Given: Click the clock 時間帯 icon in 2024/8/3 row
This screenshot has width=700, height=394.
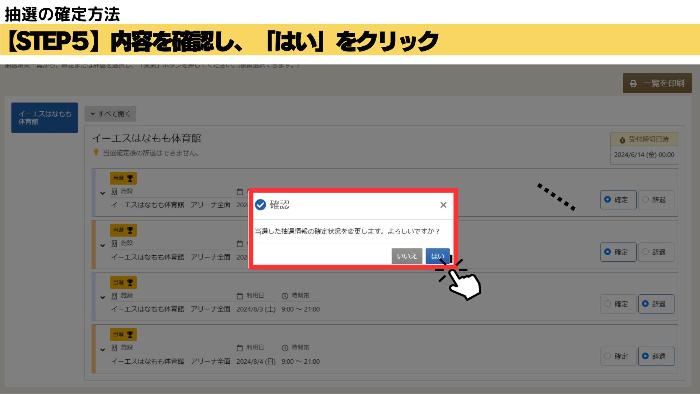Looking at the screenshot, I should (x=285, y=296).
